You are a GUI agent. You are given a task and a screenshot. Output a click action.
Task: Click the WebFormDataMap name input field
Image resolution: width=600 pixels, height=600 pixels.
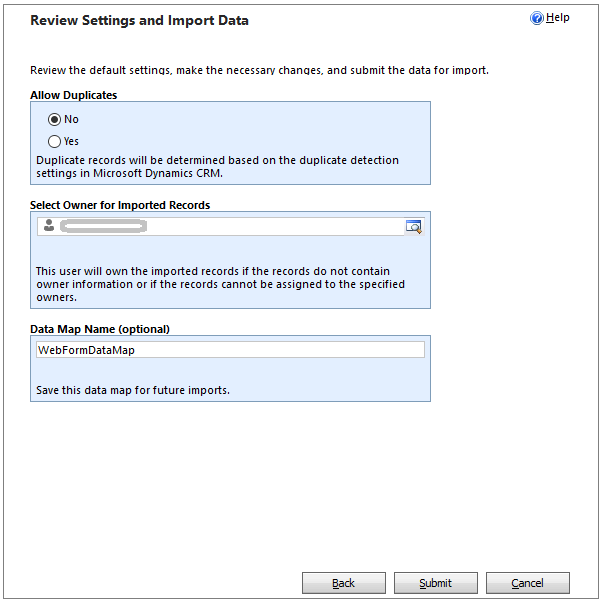[230, 350]
